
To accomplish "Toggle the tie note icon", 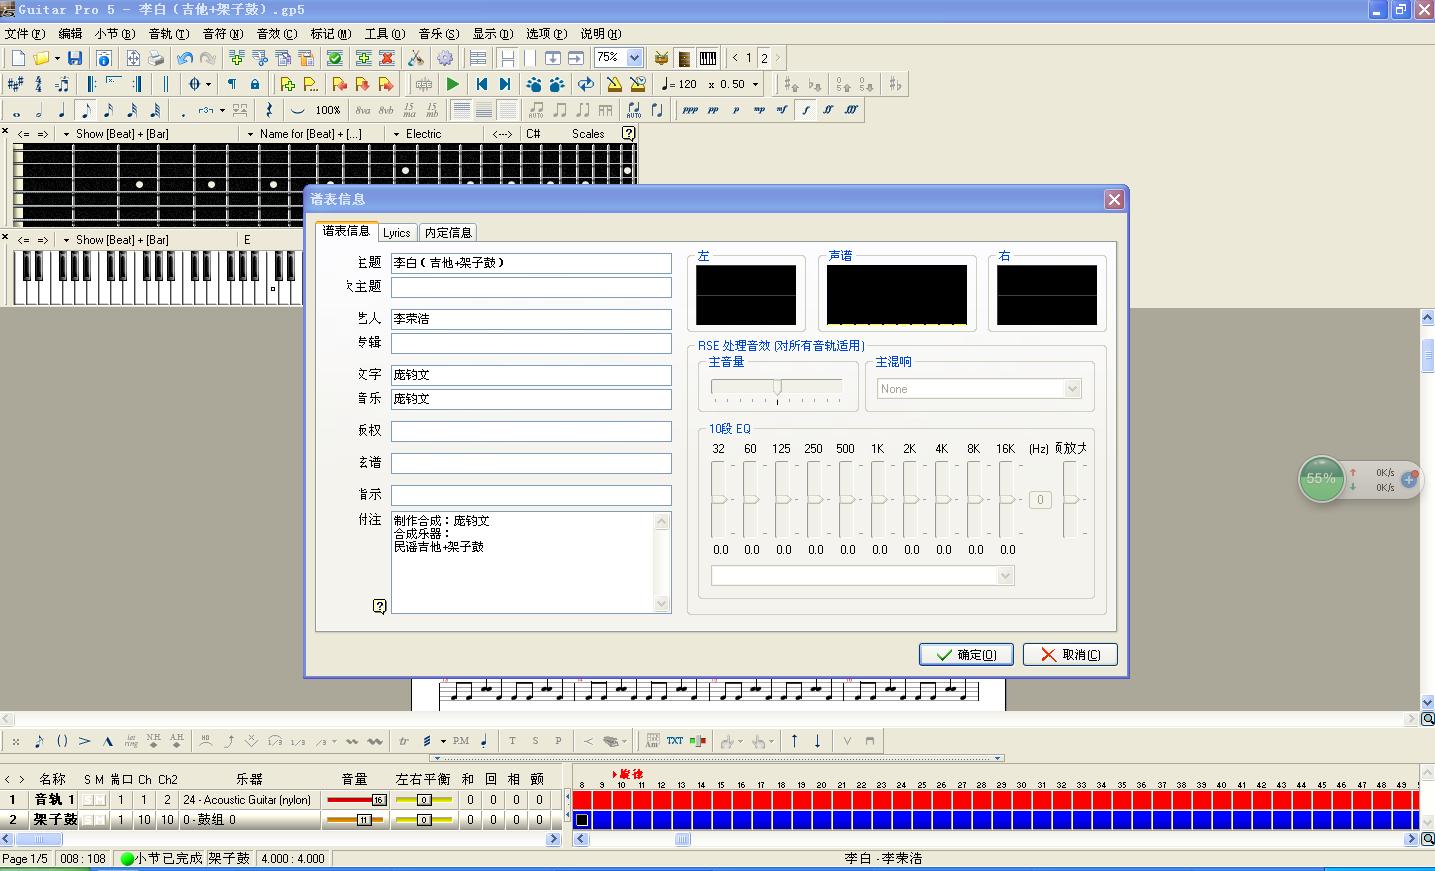I will click(x=297, y=110).
